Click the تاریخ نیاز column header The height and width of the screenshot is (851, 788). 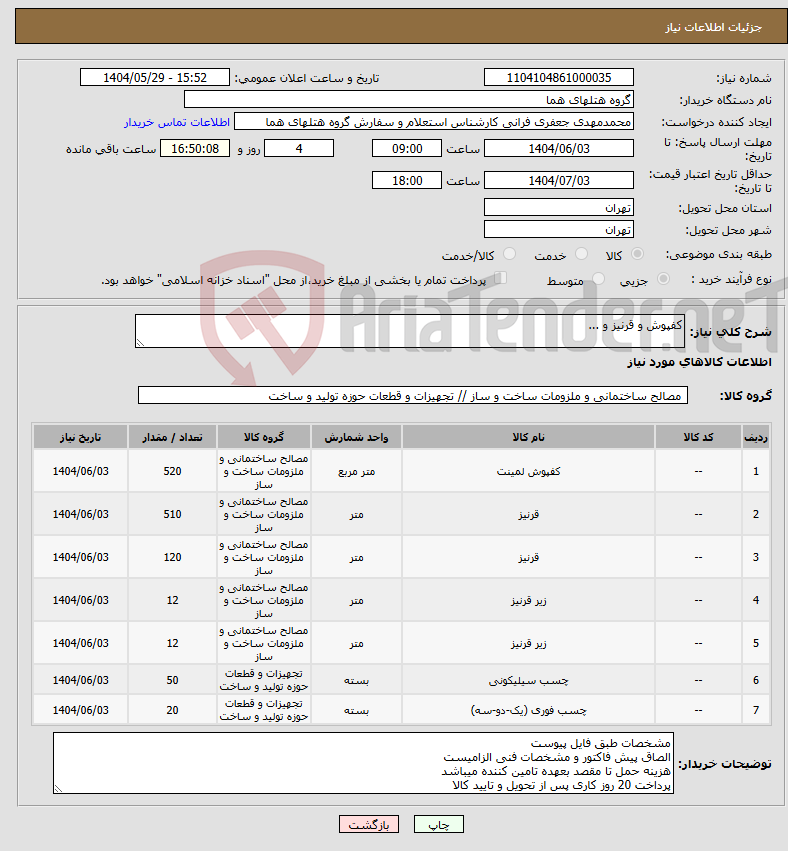(x=80, y=437)
